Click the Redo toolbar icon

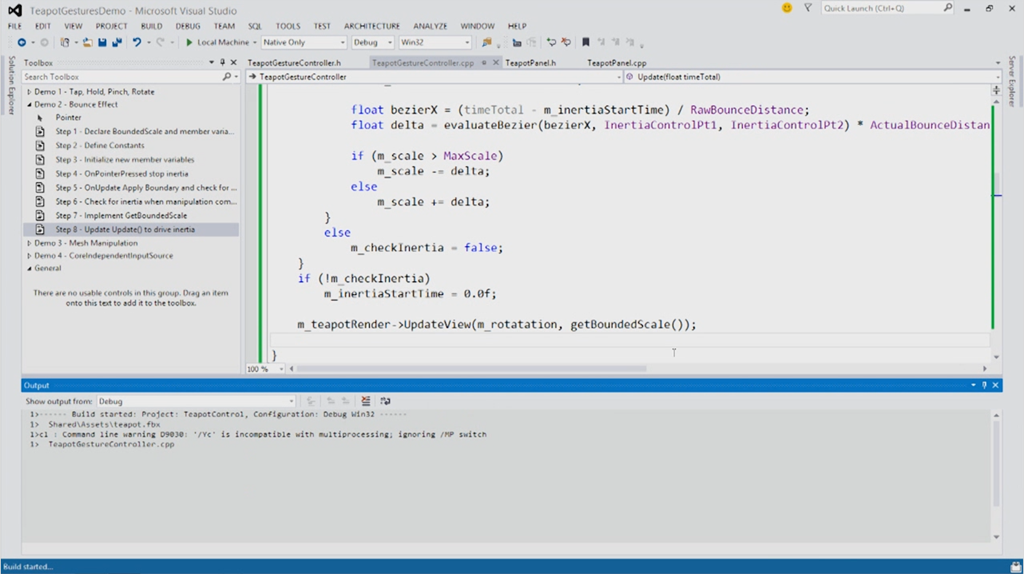click(x=160, y=42)
